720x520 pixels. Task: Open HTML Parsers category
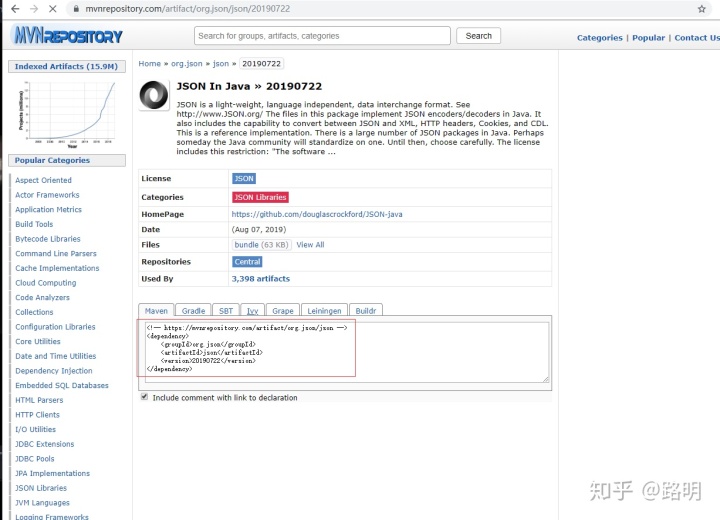39,401
